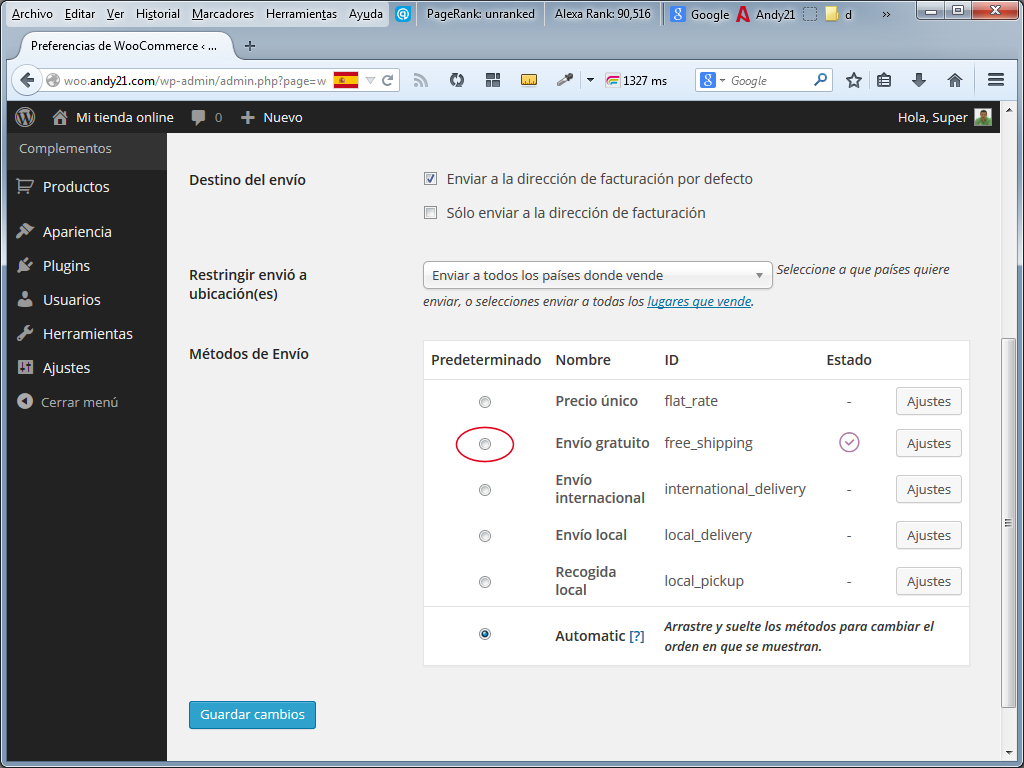The width and height of the screenshot is (1024, 768).
Task: Open Apariencia in the admin sidebar
Action: (x=77, y=232)
